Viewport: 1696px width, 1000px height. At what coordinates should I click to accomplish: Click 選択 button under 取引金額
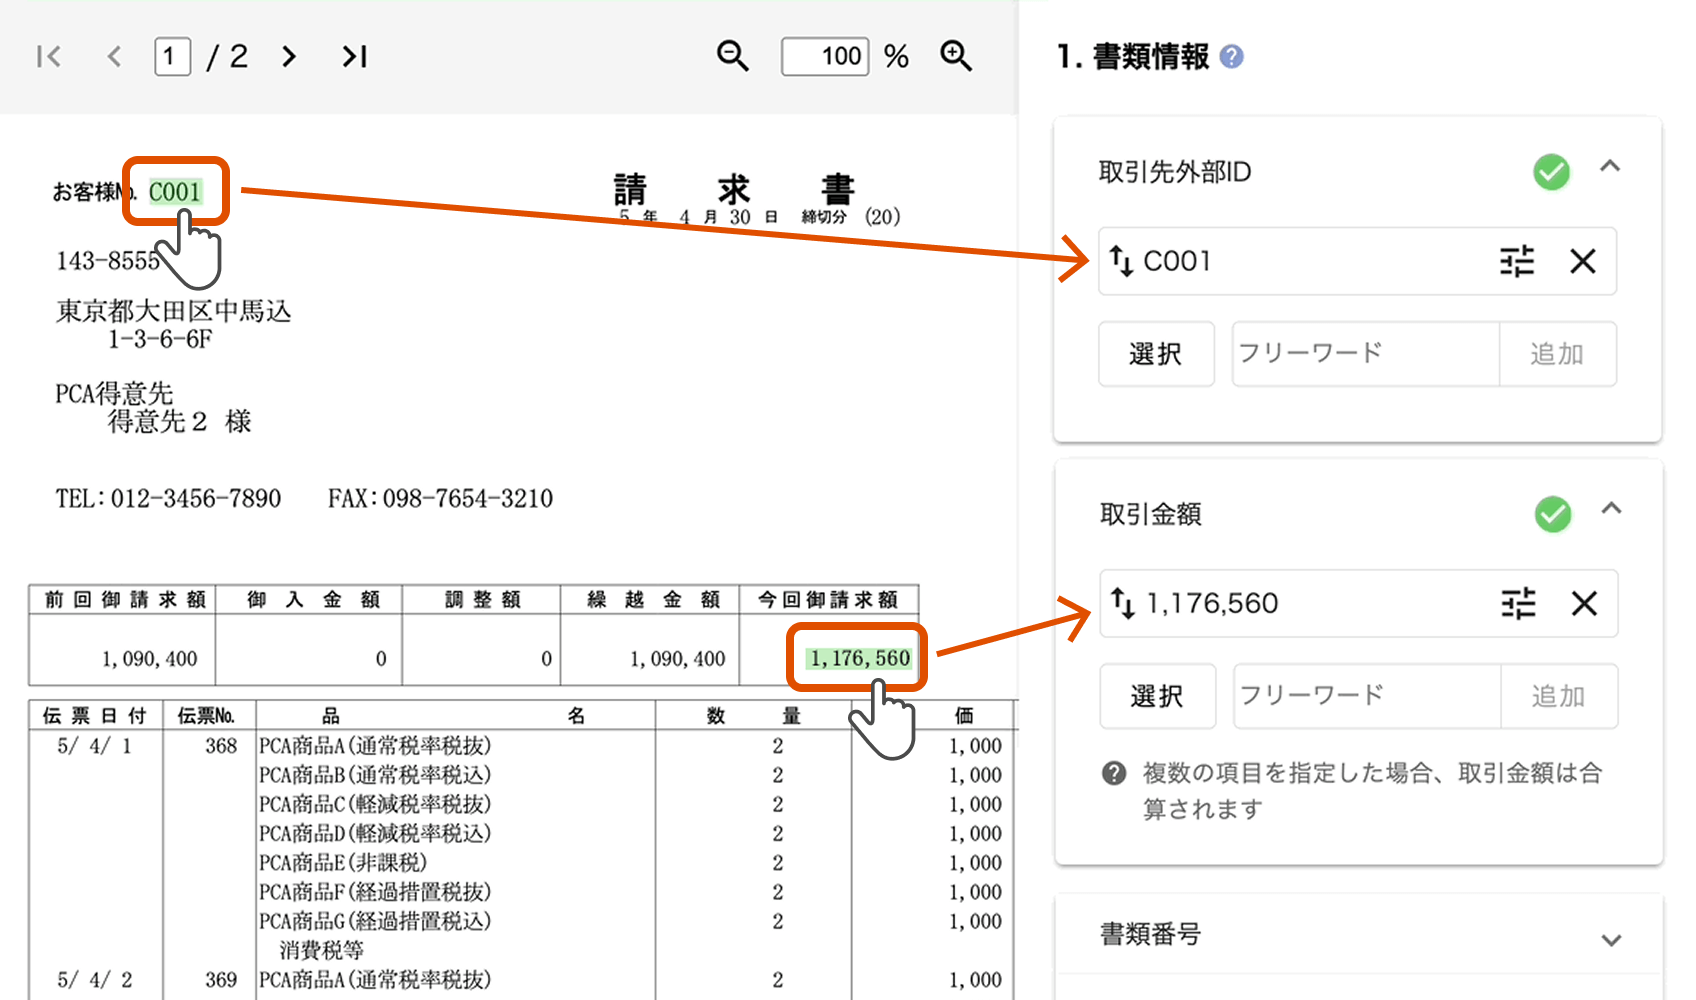click(x=1157, y=696)
